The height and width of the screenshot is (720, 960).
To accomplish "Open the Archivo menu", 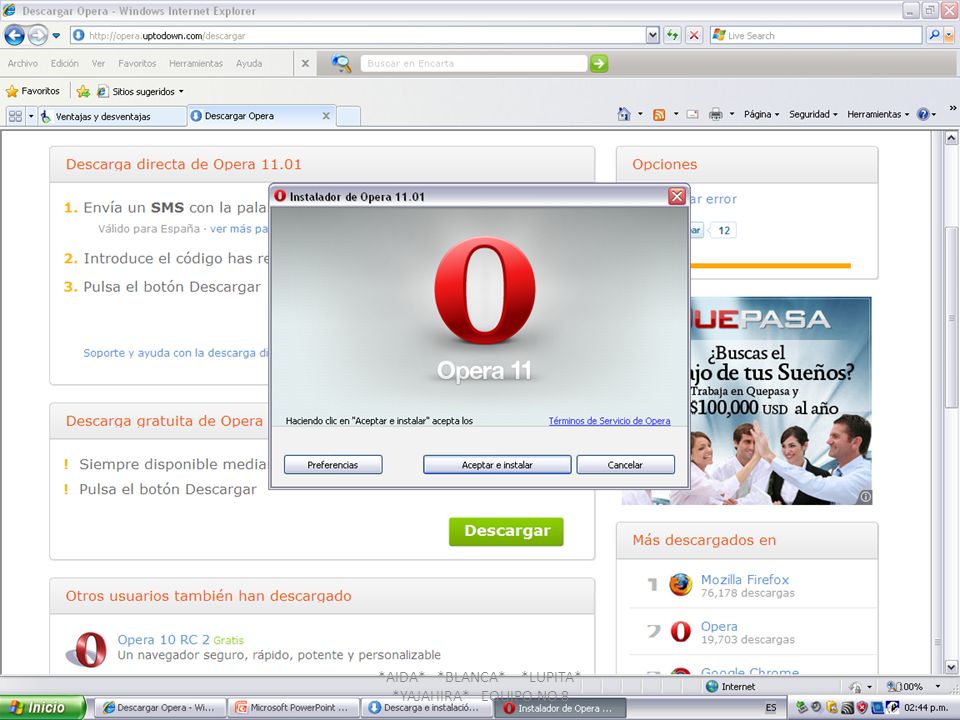I will pyautogui.click(x=23, y=63).
